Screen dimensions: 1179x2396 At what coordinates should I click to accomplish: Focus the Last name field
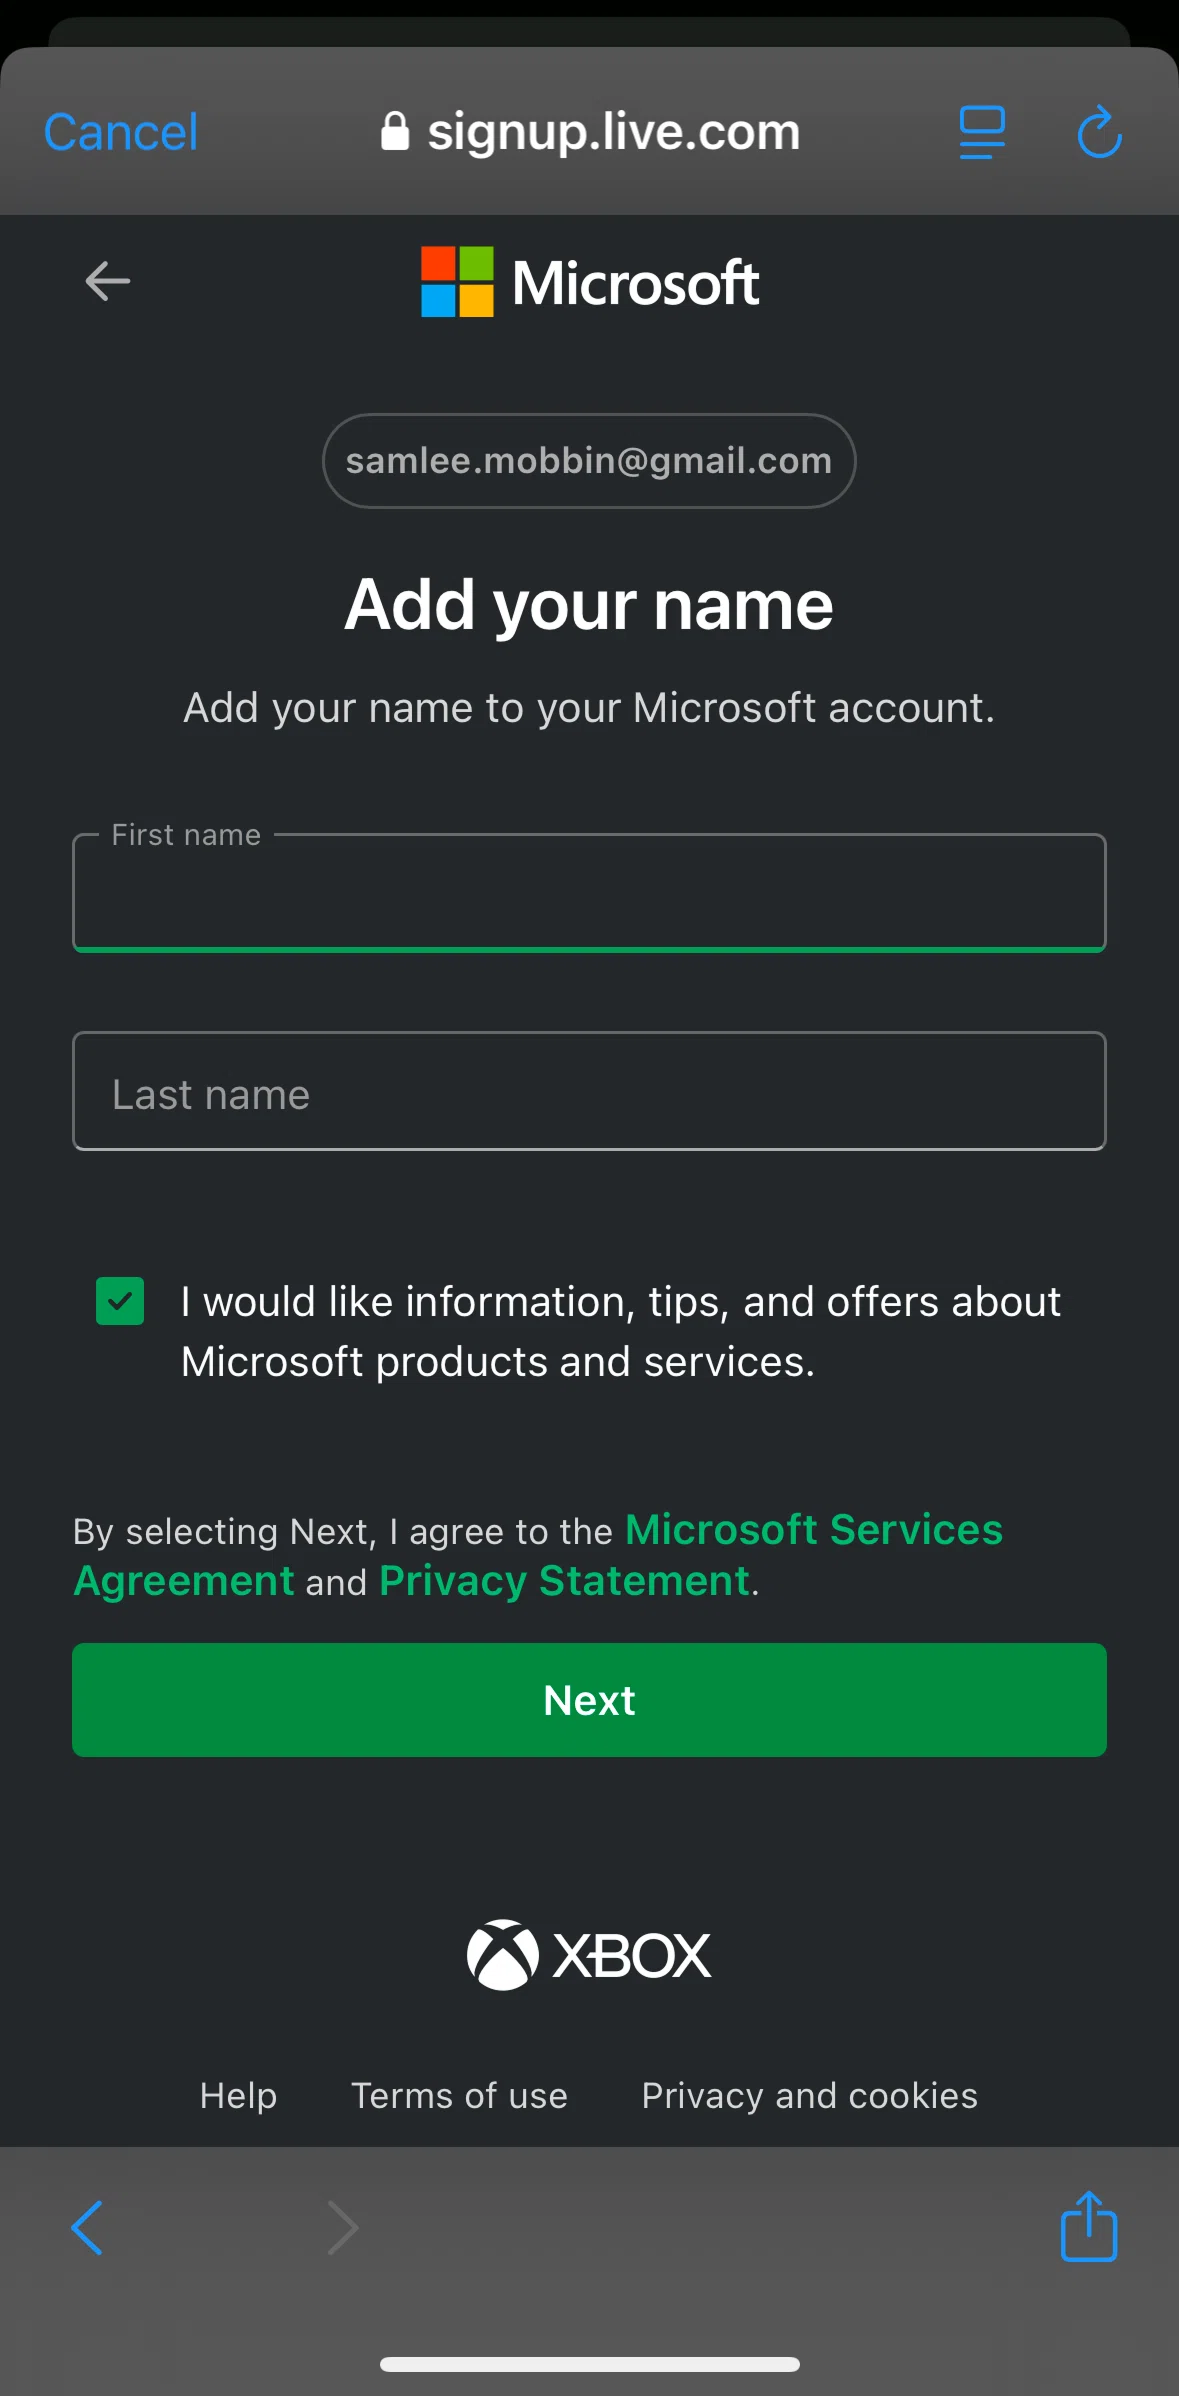589,1091
